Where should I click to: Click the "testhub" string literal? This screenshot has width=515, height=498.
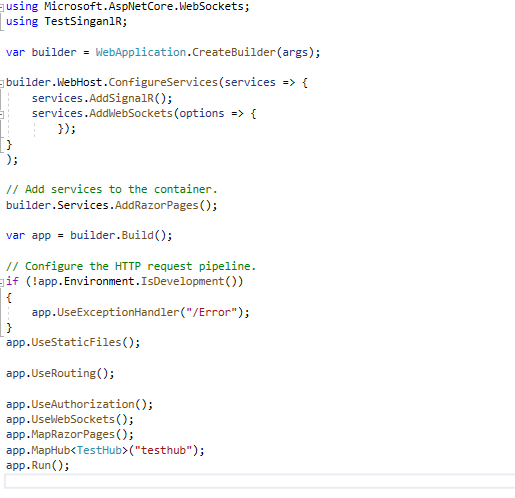[163, 450]
